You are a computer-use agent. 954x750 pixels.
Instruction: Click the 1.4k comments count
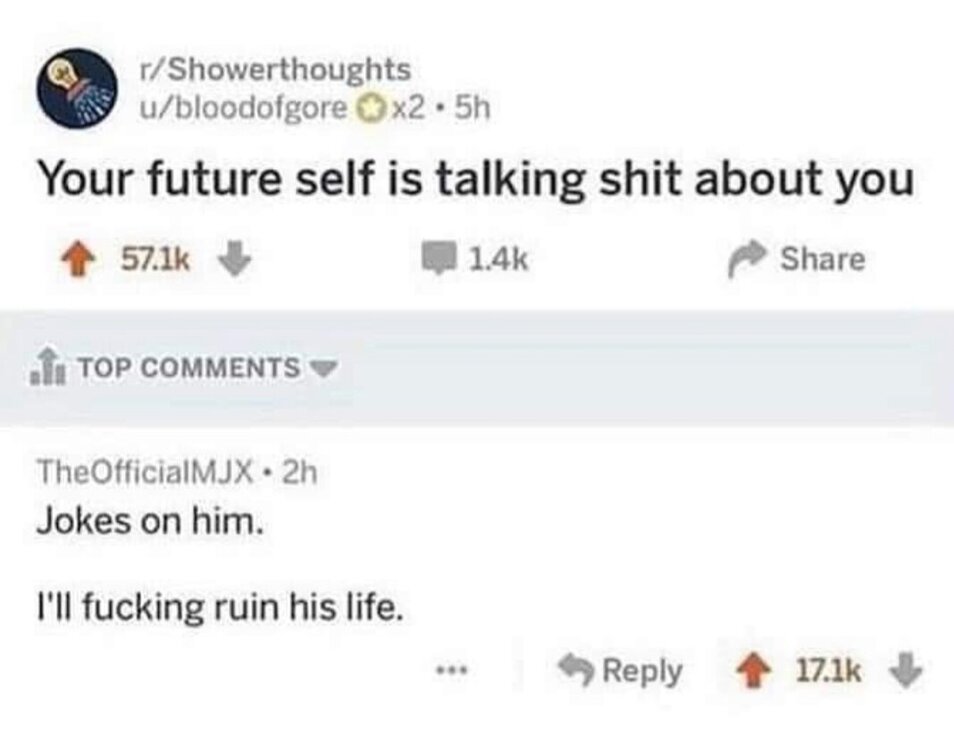497,260
